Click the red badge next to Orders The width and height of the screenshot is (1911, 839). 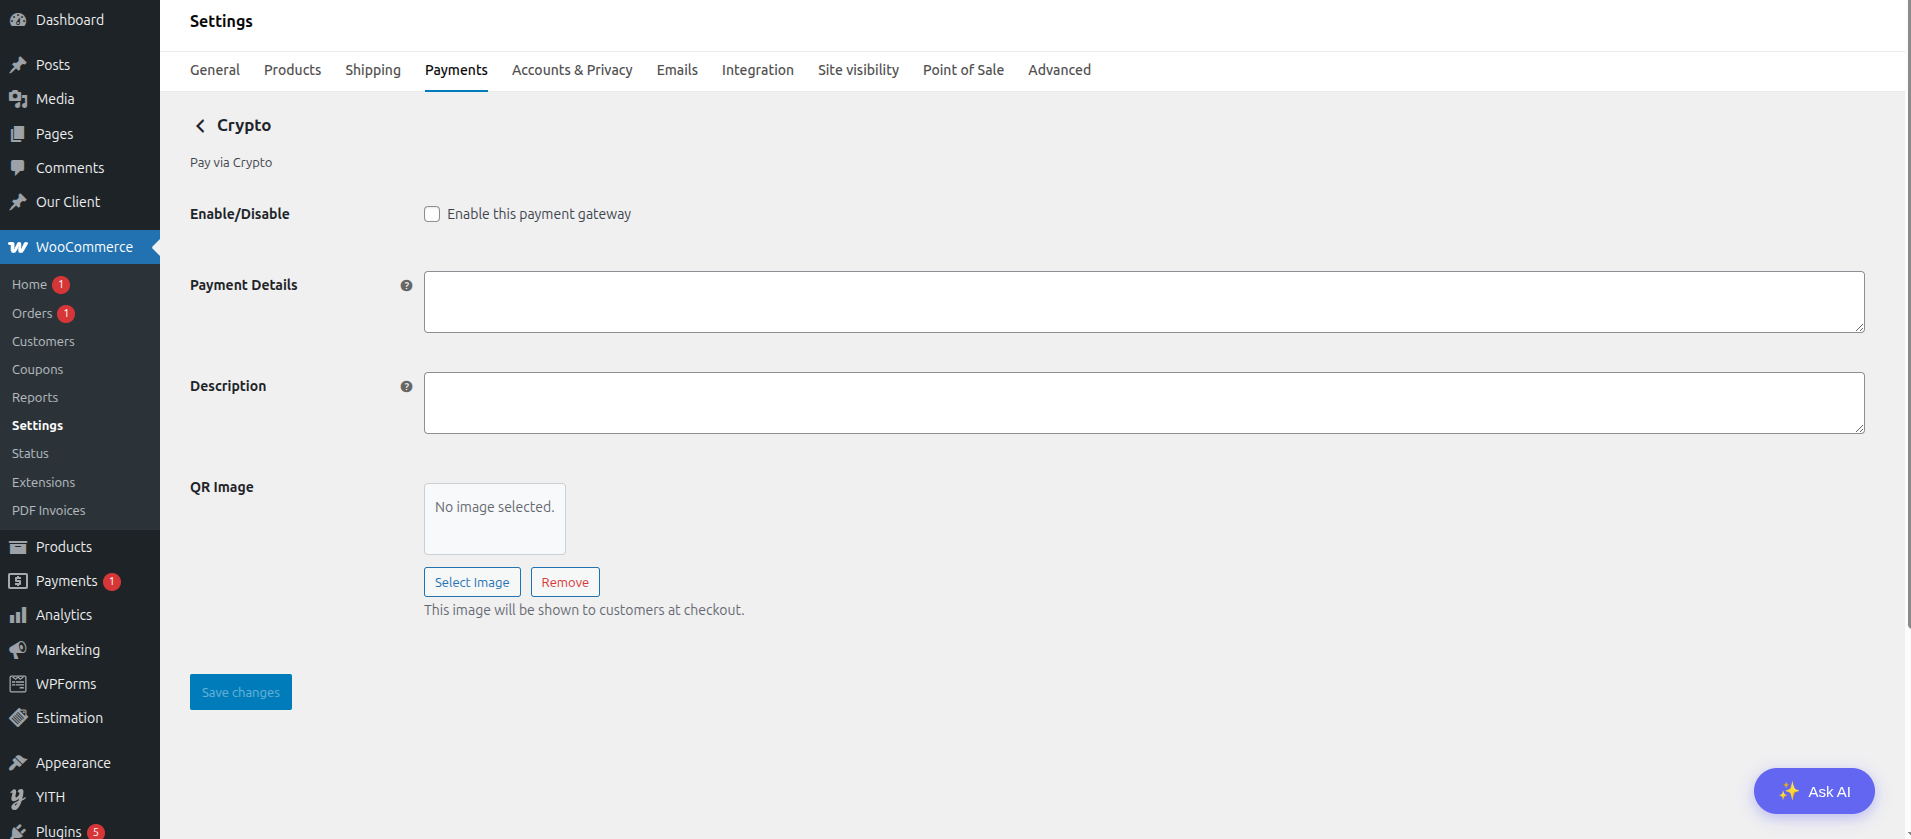pos(66,314)
